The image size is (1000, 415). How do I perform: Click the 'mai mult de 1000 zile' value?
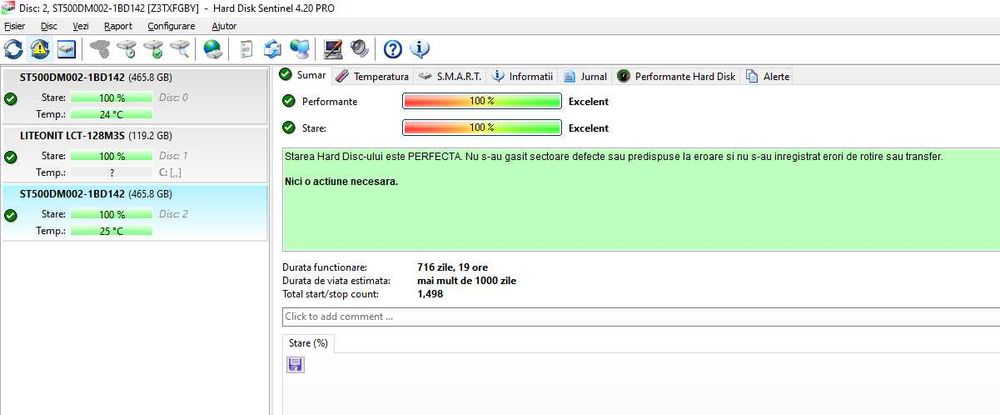tap(466, 280)
